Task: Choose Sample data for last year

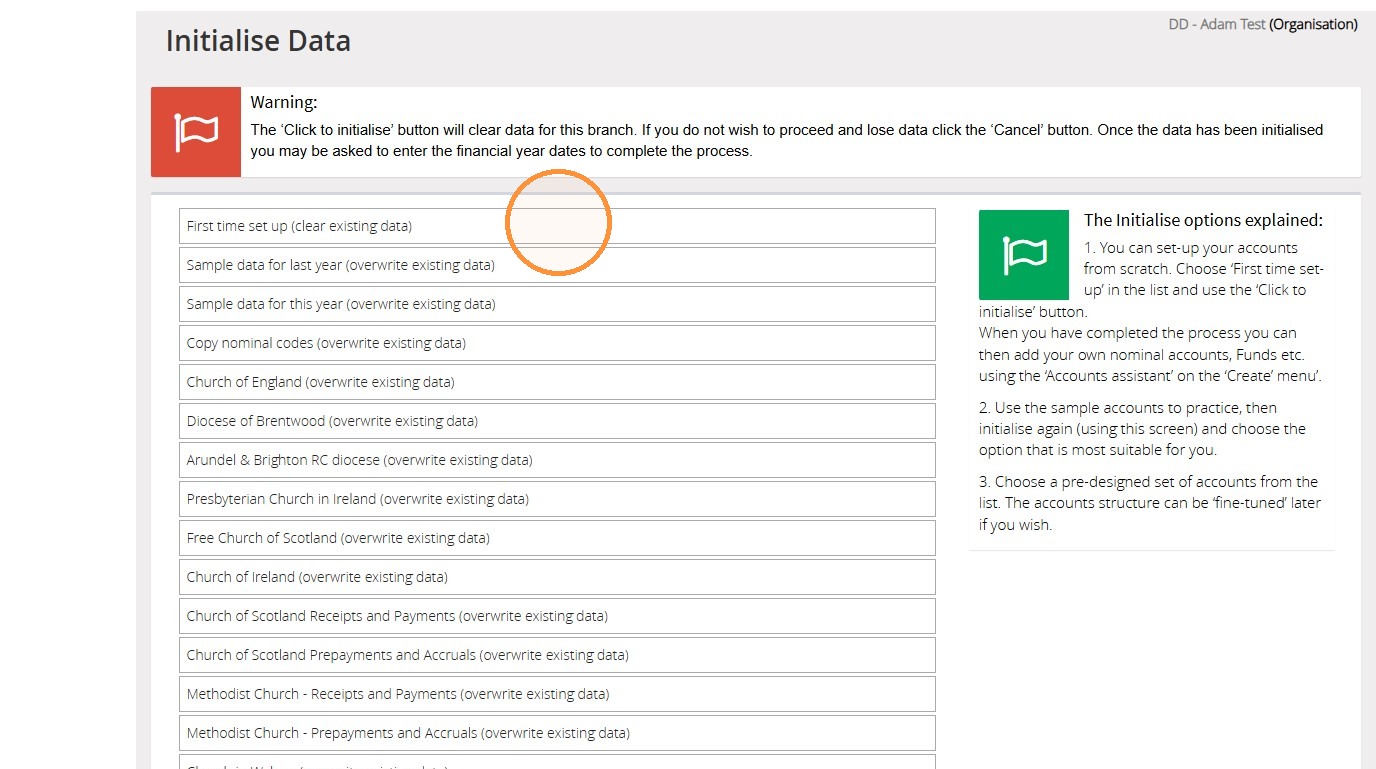Action: point(557,265)
